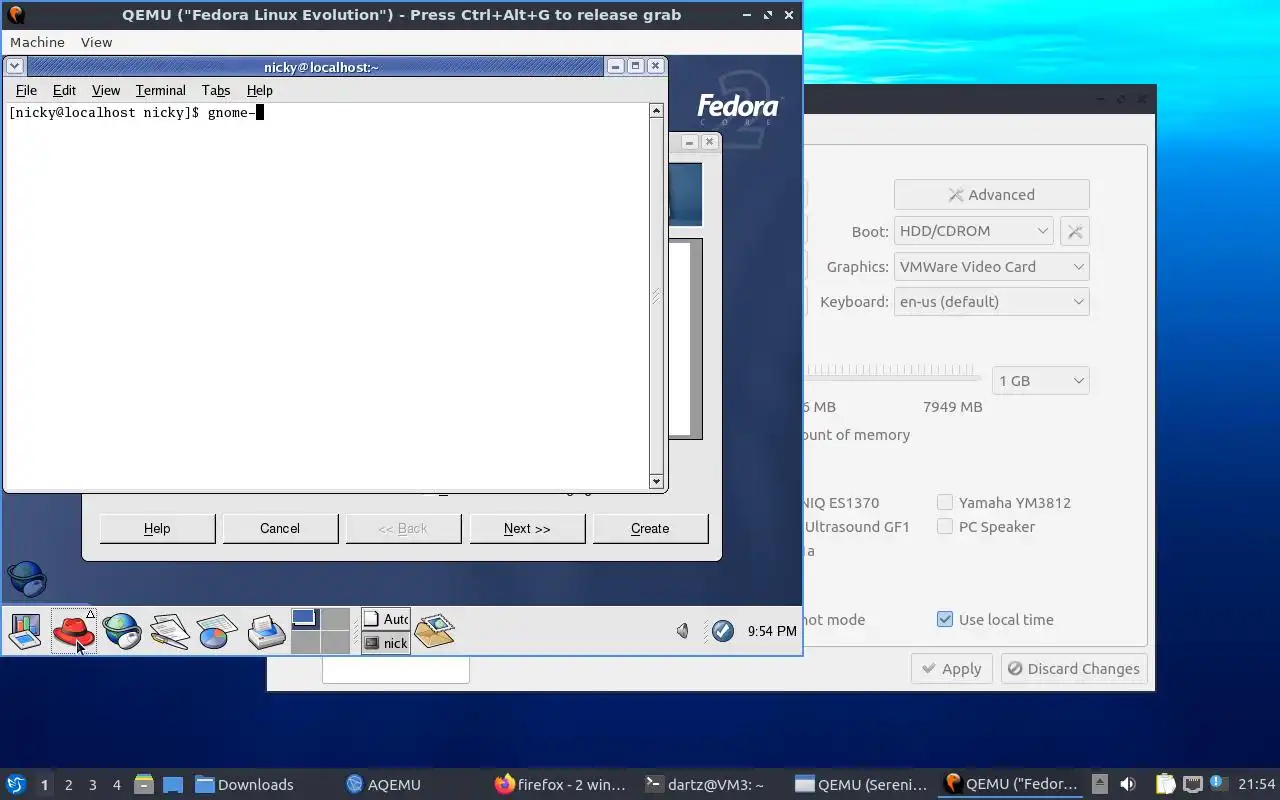
Task: Switch to host workspace 3
Action: pos(93,785)
